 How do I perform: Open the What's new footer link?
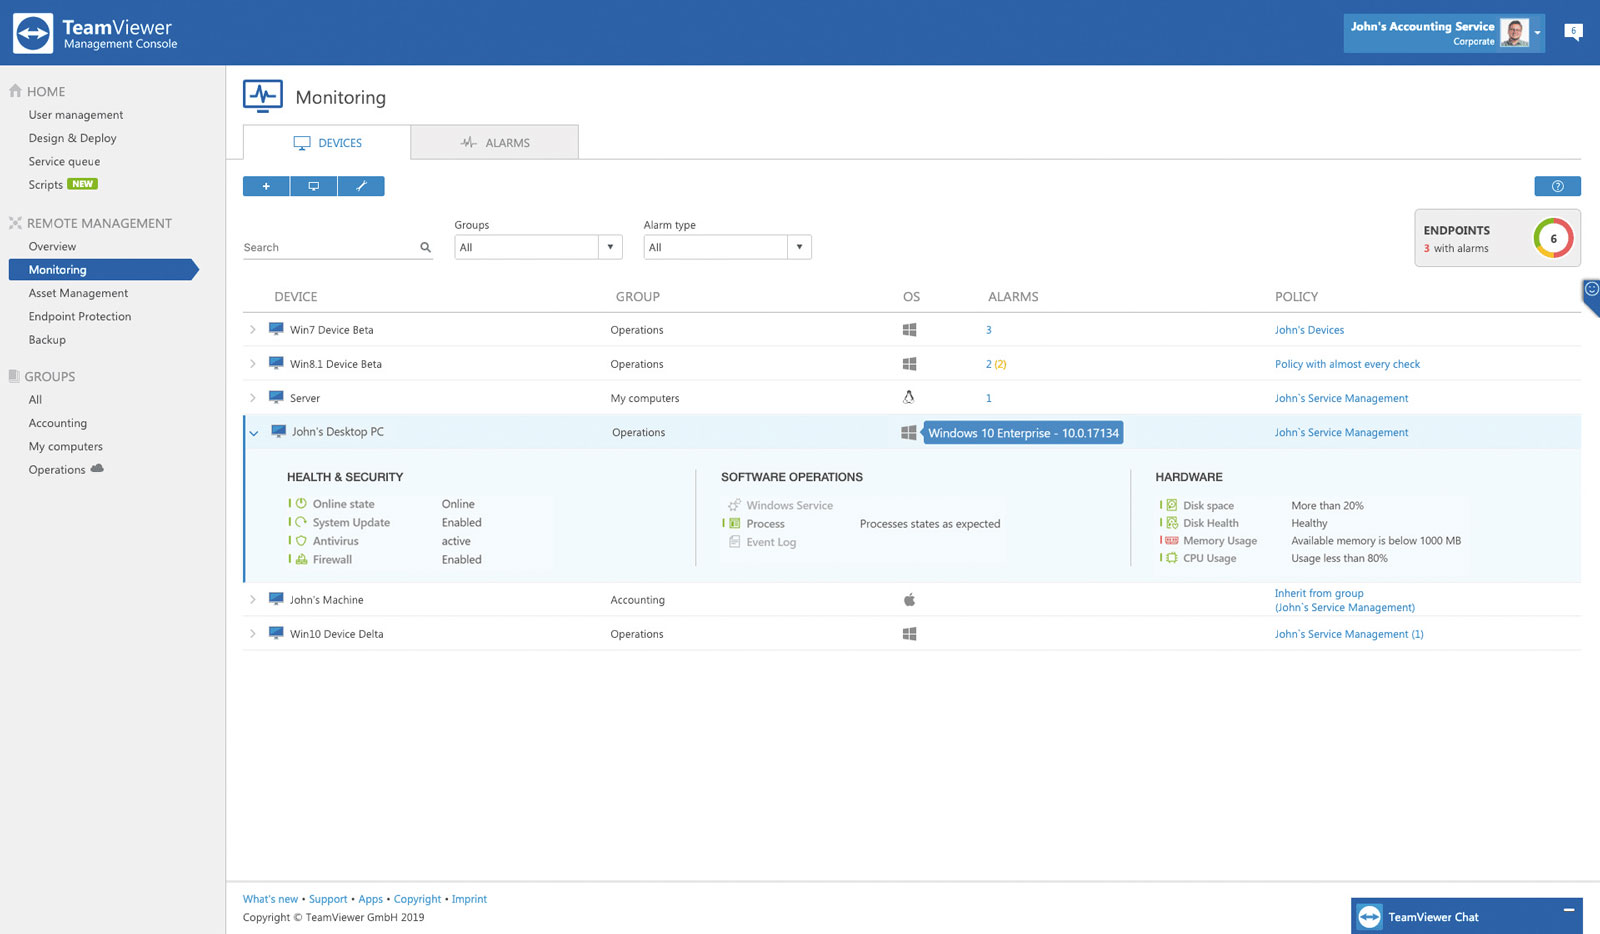click(270, 899)
